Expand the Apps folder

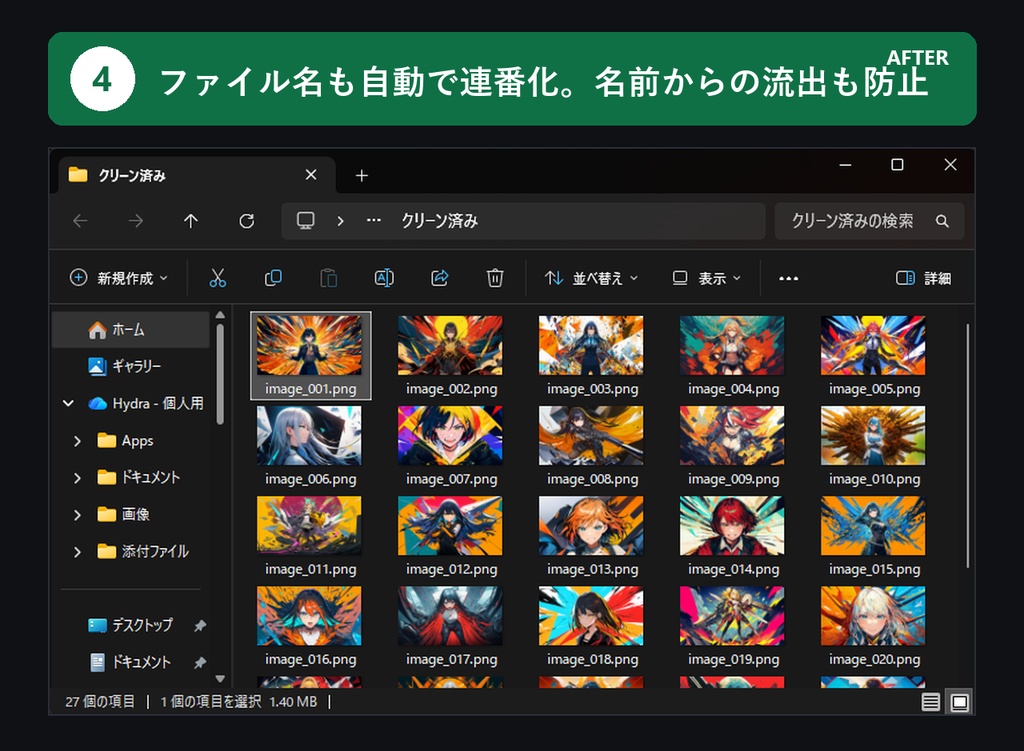77,441
